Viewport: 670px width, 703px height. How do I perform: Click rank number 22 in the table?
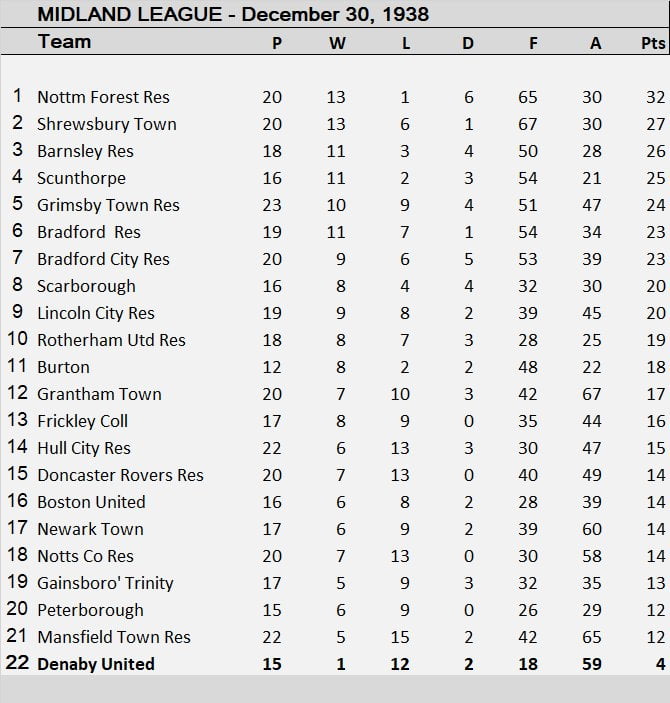(x=16, y=664)
